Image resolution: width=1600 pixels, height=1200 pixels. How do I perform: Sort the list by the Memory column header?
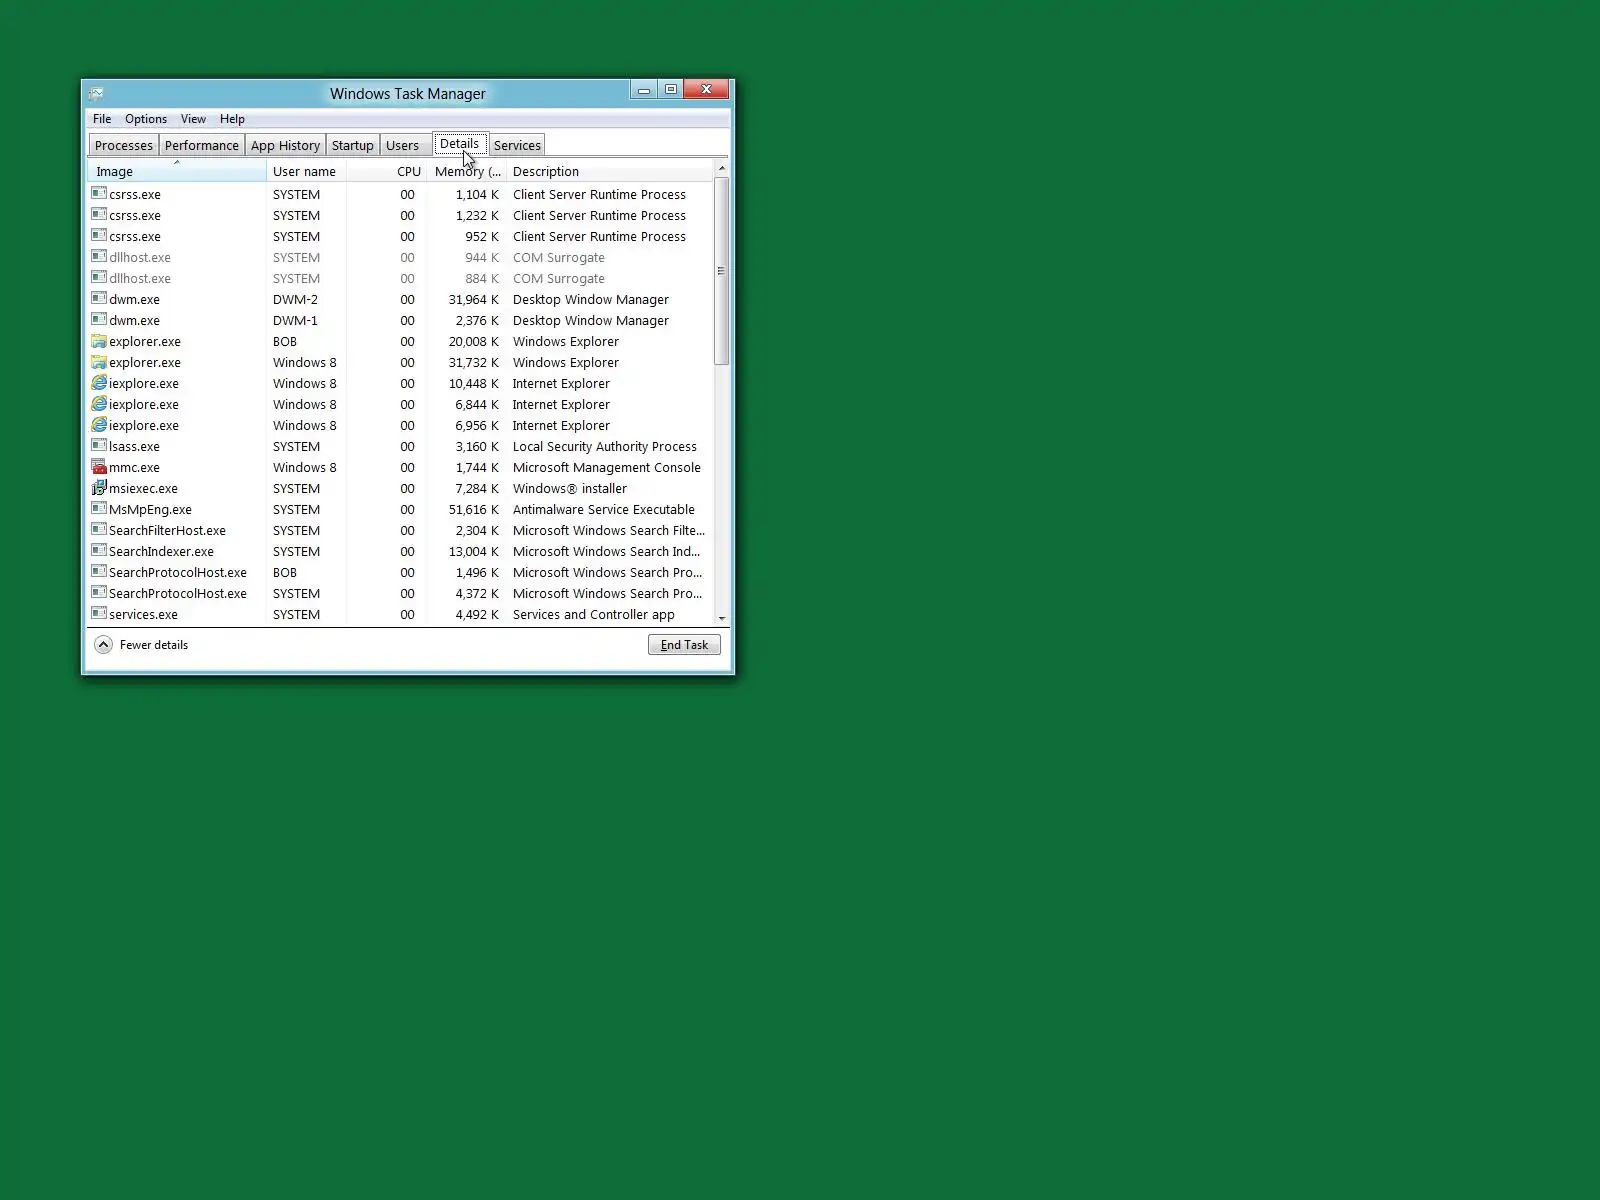coord(467,171)
